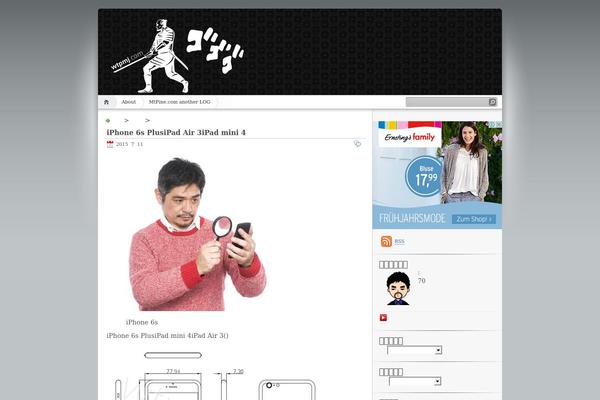
Task: Click the red YouTube play icon
Action: [383, 318]
